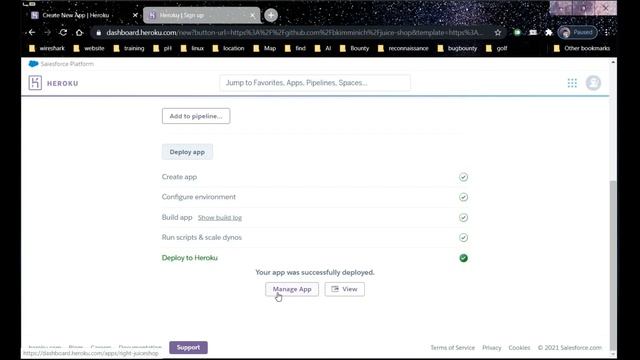This screenshot has height=360, width=640.
Task: Open the browser home page icon
Action: (x=79, y=32)
